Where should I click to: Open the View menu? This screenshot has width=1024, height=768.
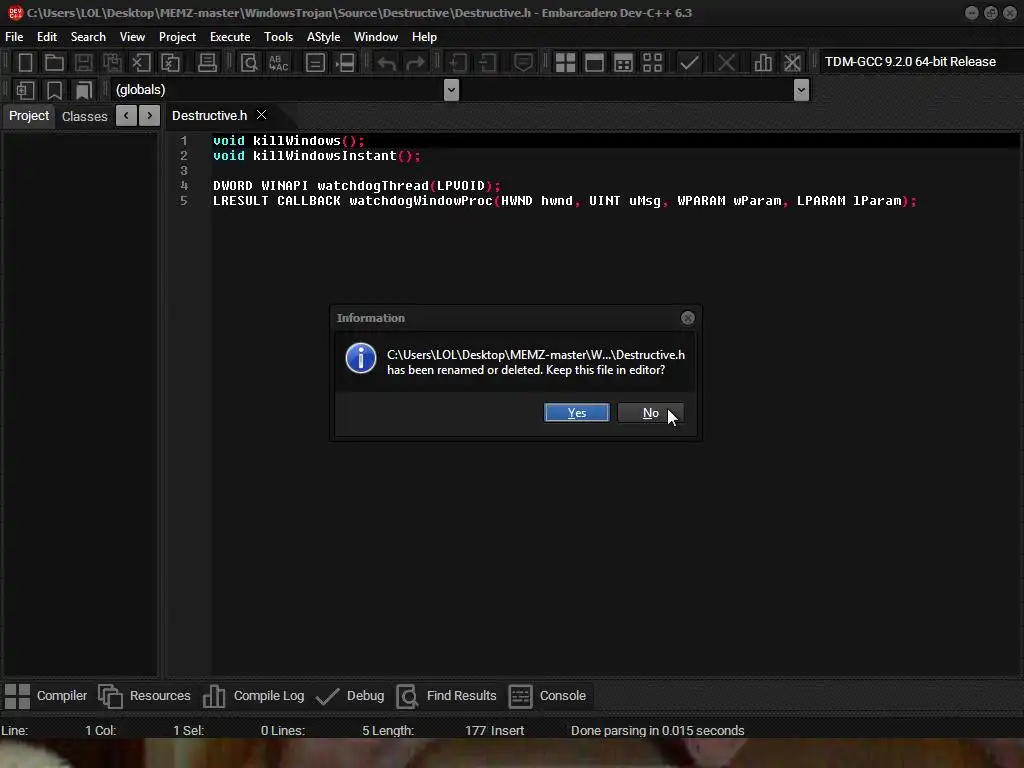[x=132, y=37]
